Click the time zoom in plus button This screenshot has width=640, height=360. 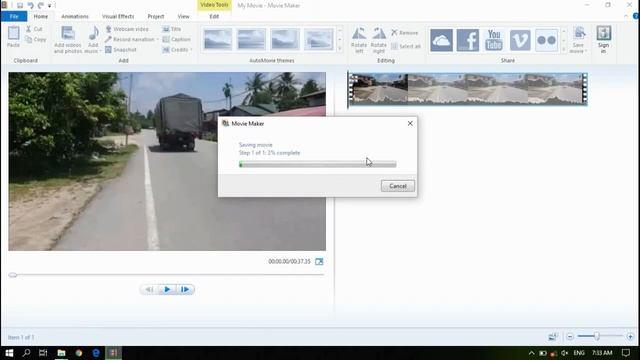click(630, 337)
